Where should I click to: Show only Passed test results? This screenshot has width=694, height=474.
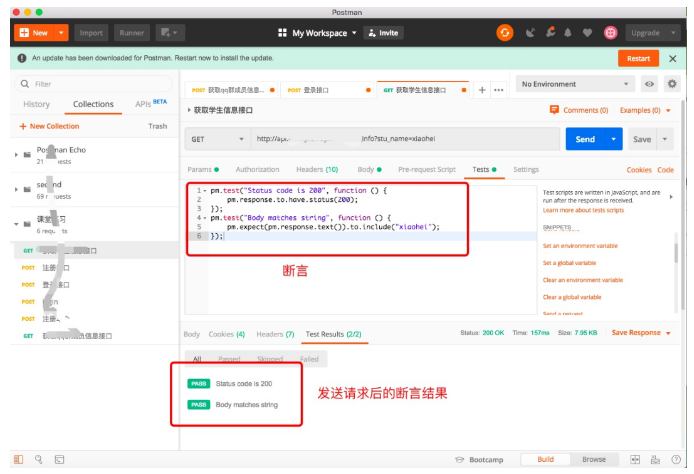click(229, 359)
